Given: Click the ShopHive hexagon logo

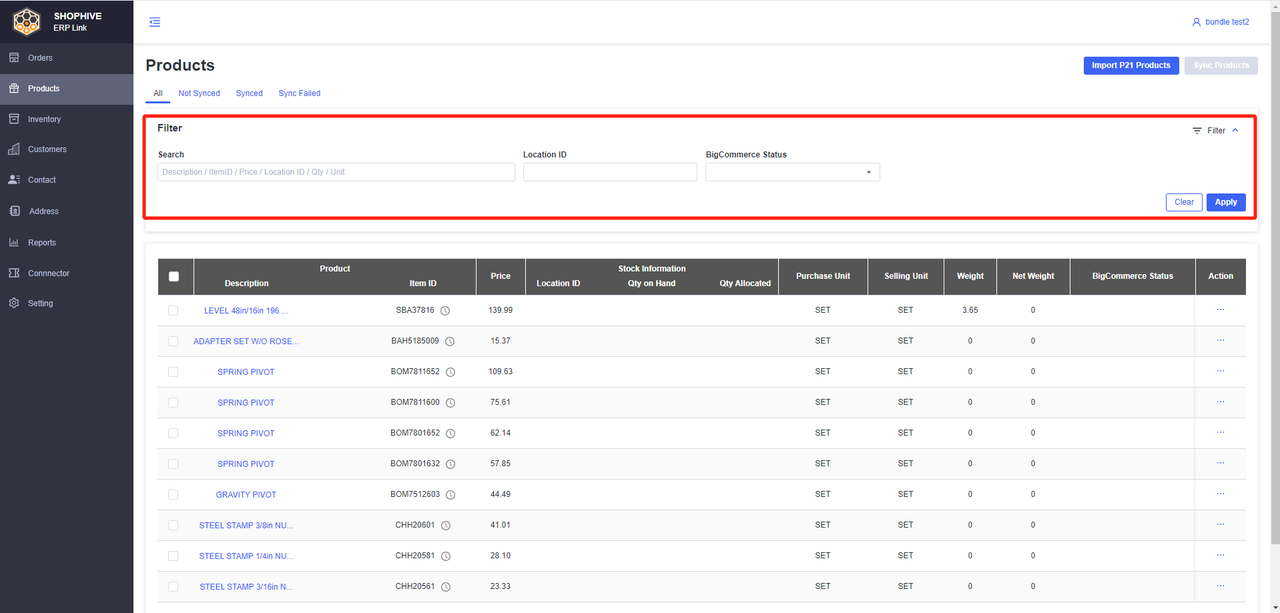Looking at the screenshot, I should coord(26,21).
